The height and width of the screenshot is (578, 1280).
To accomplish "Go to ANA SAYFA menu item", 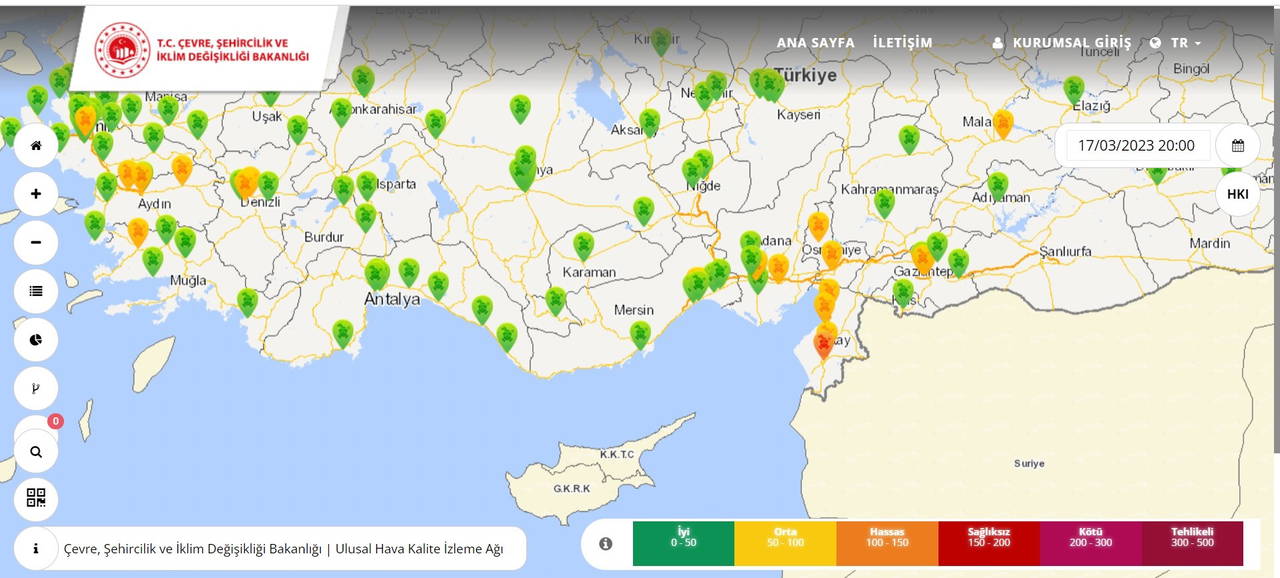I will [x=815, y=43].
